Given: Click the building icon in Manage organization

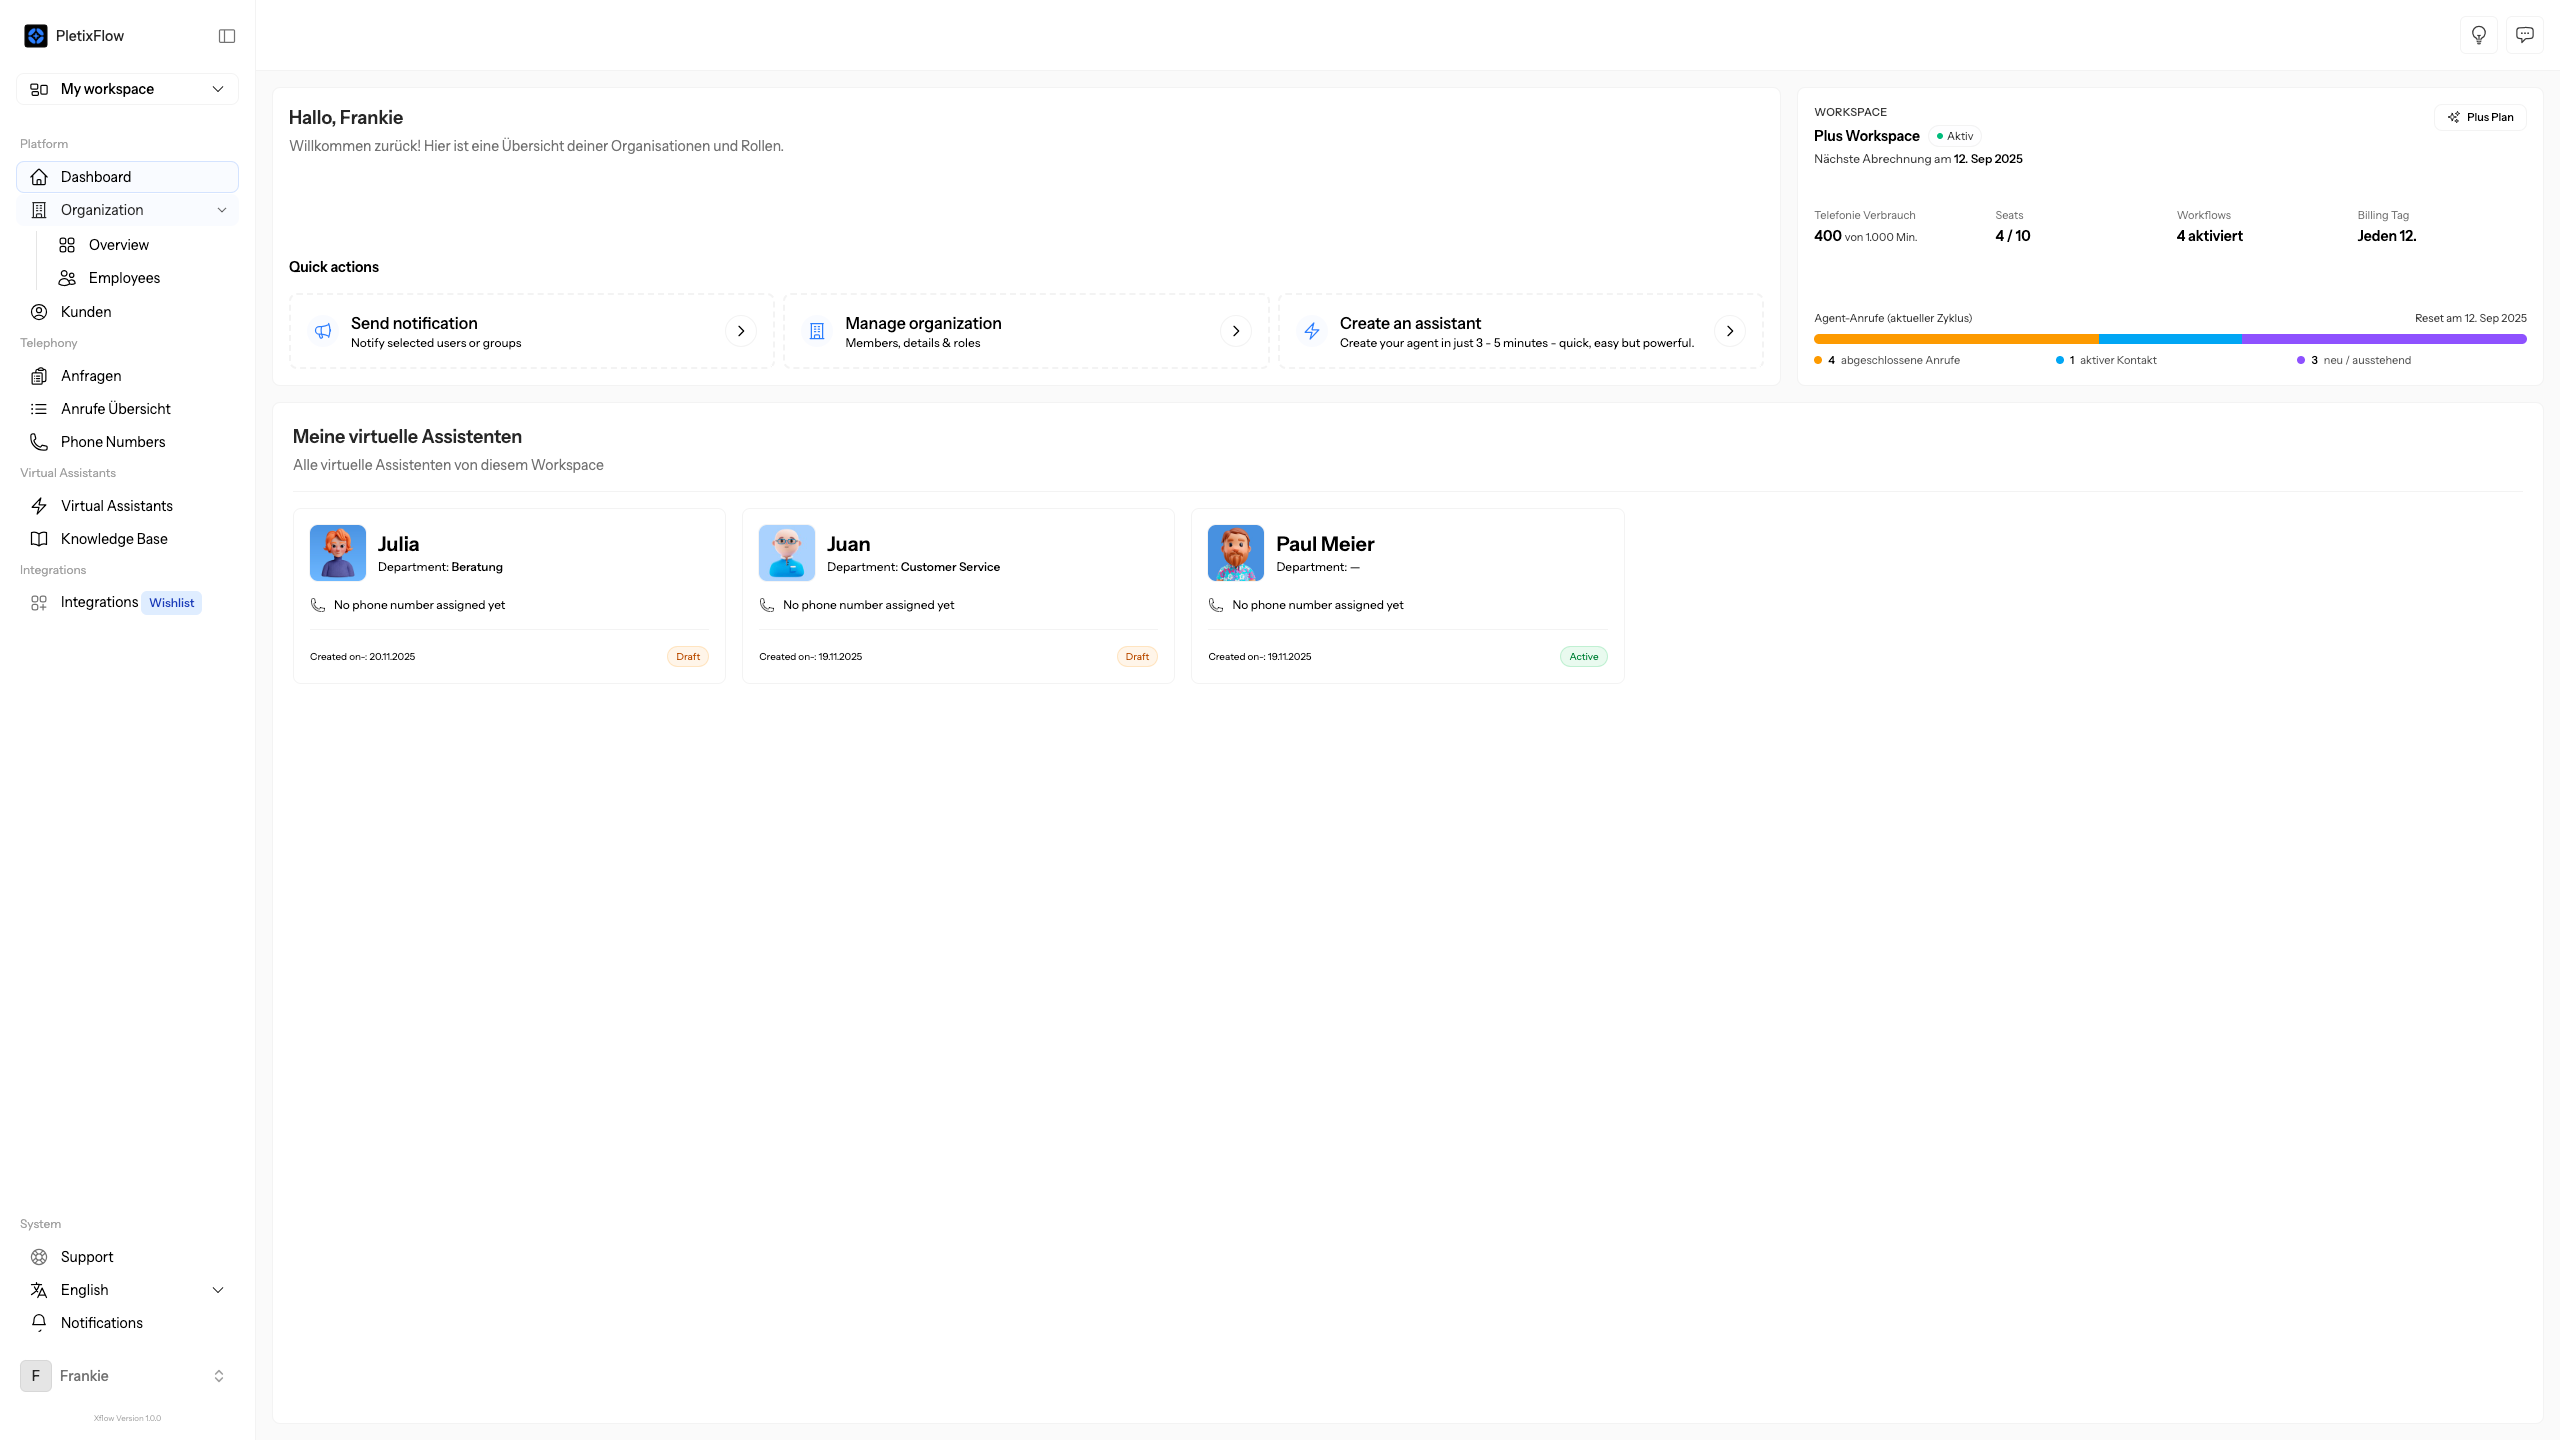Looking at the screenshot, I should (816, 331).
